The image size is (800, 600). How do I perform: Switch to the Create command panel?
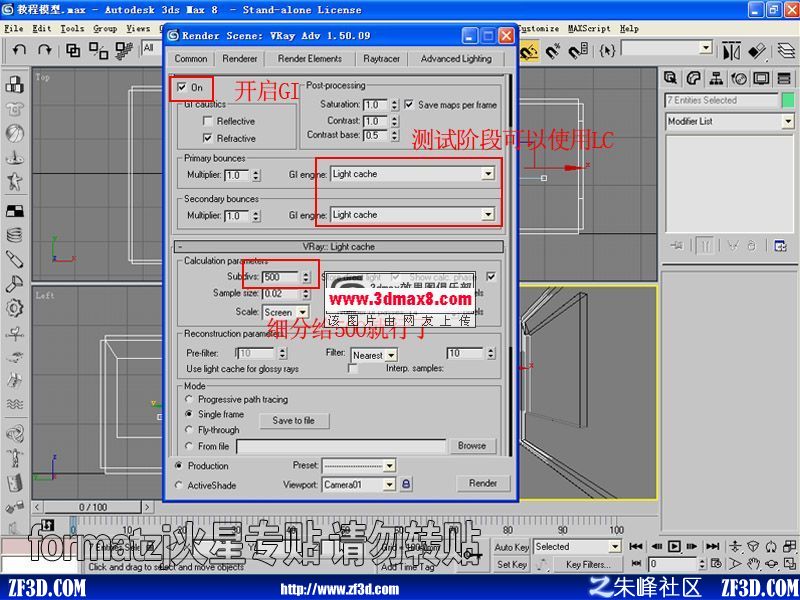pos(670,78)
